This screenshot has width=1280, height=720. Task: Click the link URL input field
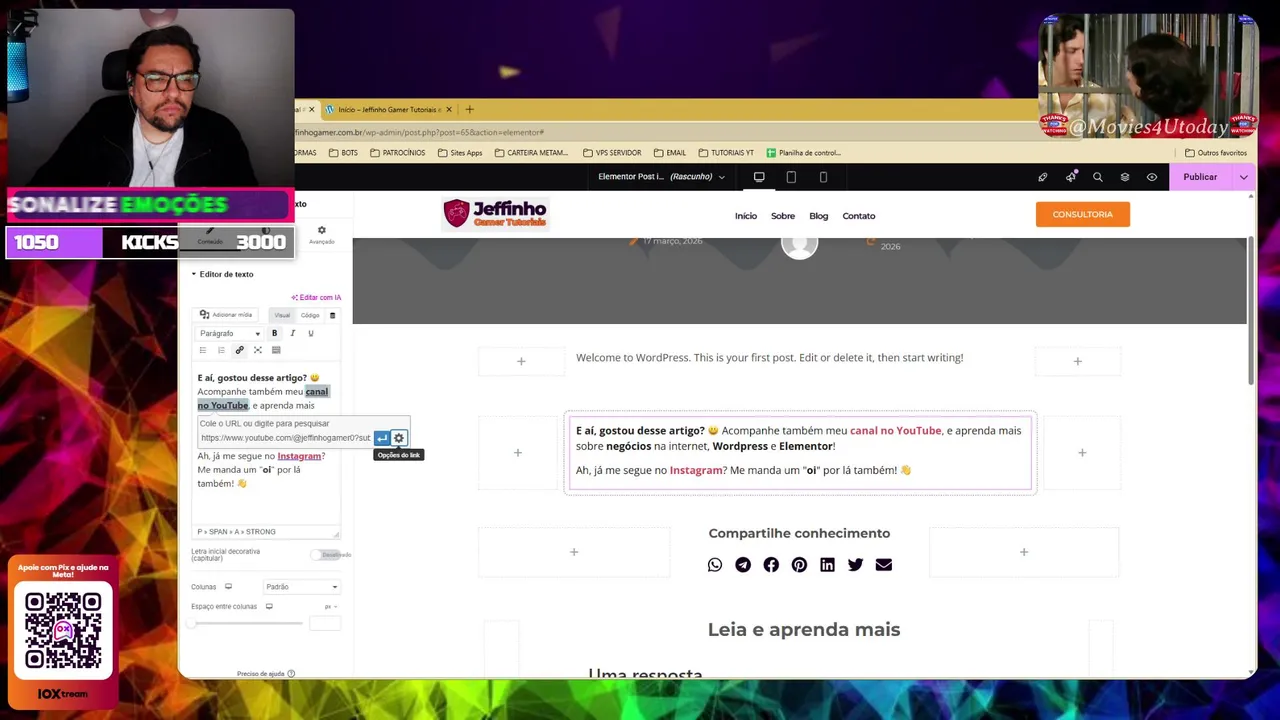pyautogui.click(x=285, y=438)
